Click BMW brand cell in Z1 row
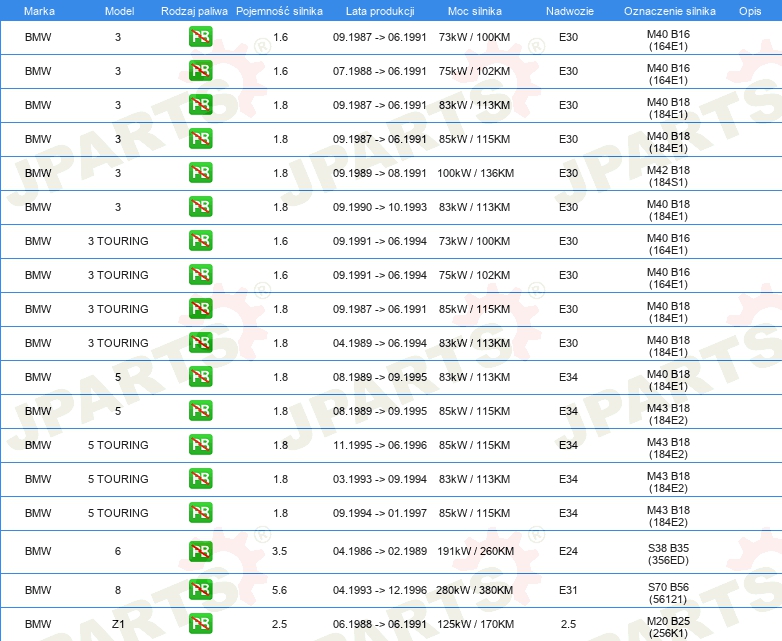 click(x=38, y=624)
